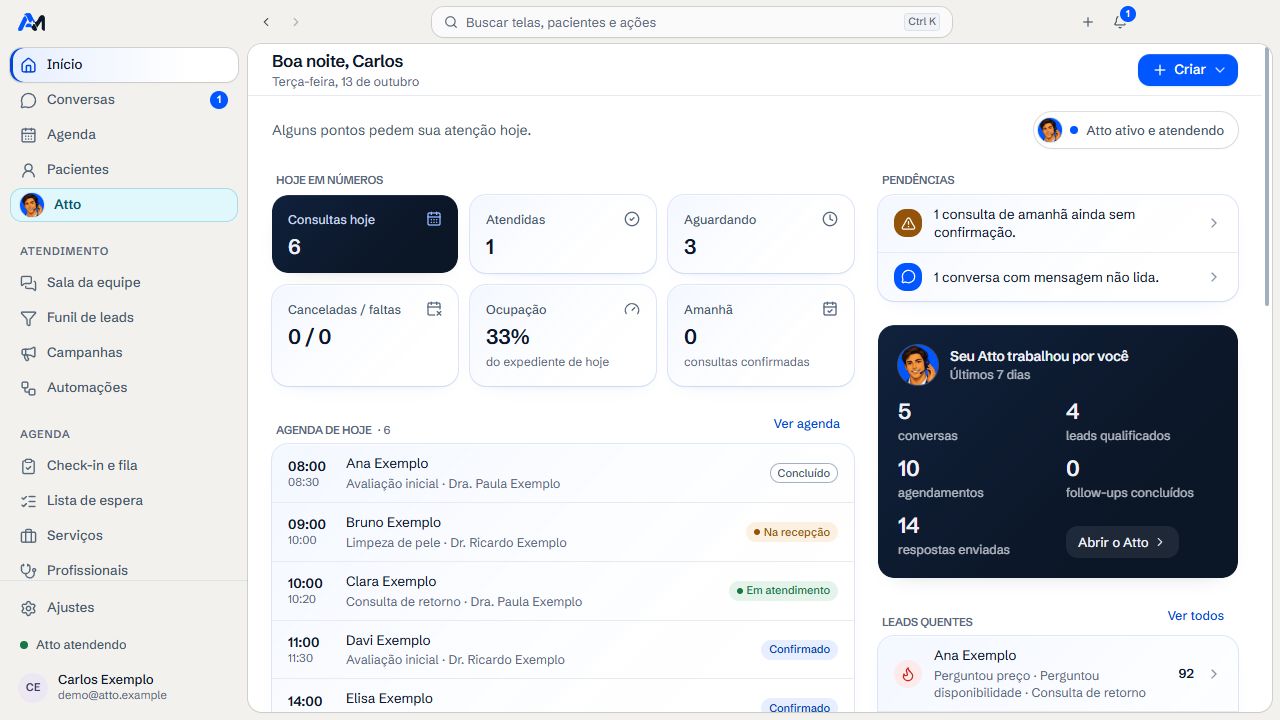Click CE user avatar in sidebar
This screenshot has width=1280, height=720.
pos(33,687)
